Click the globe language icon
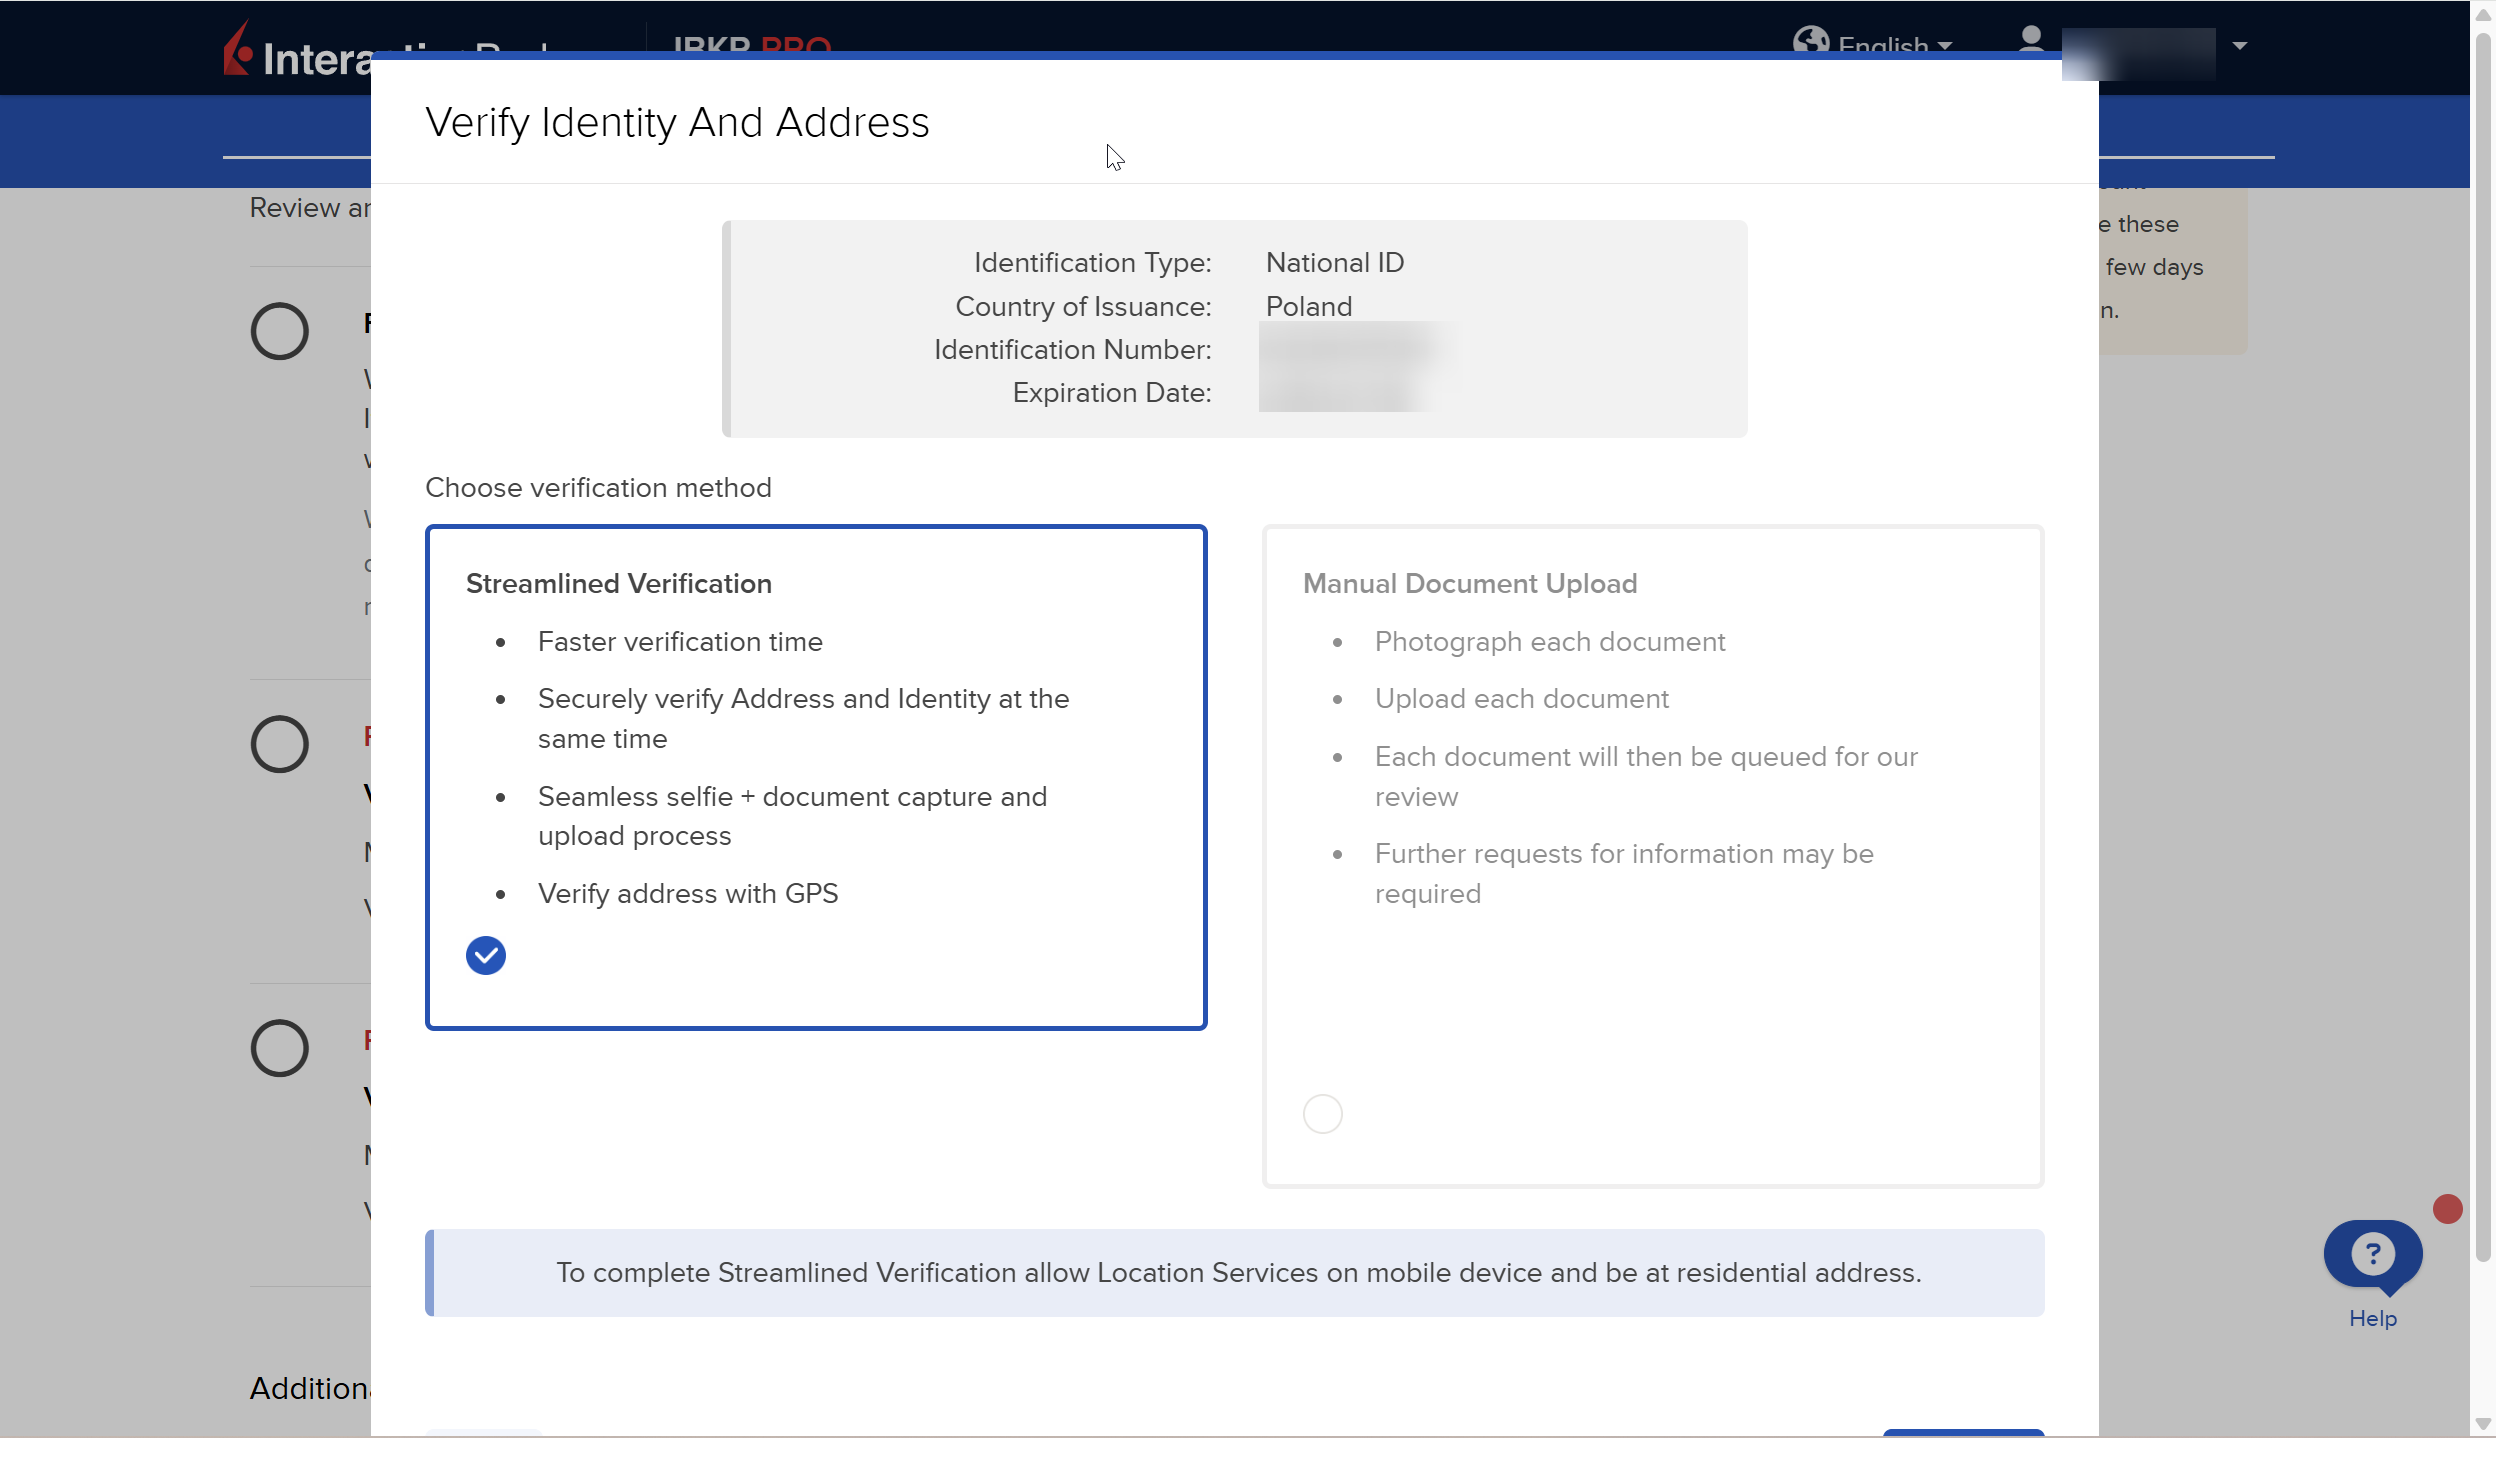 (1810, 40)
